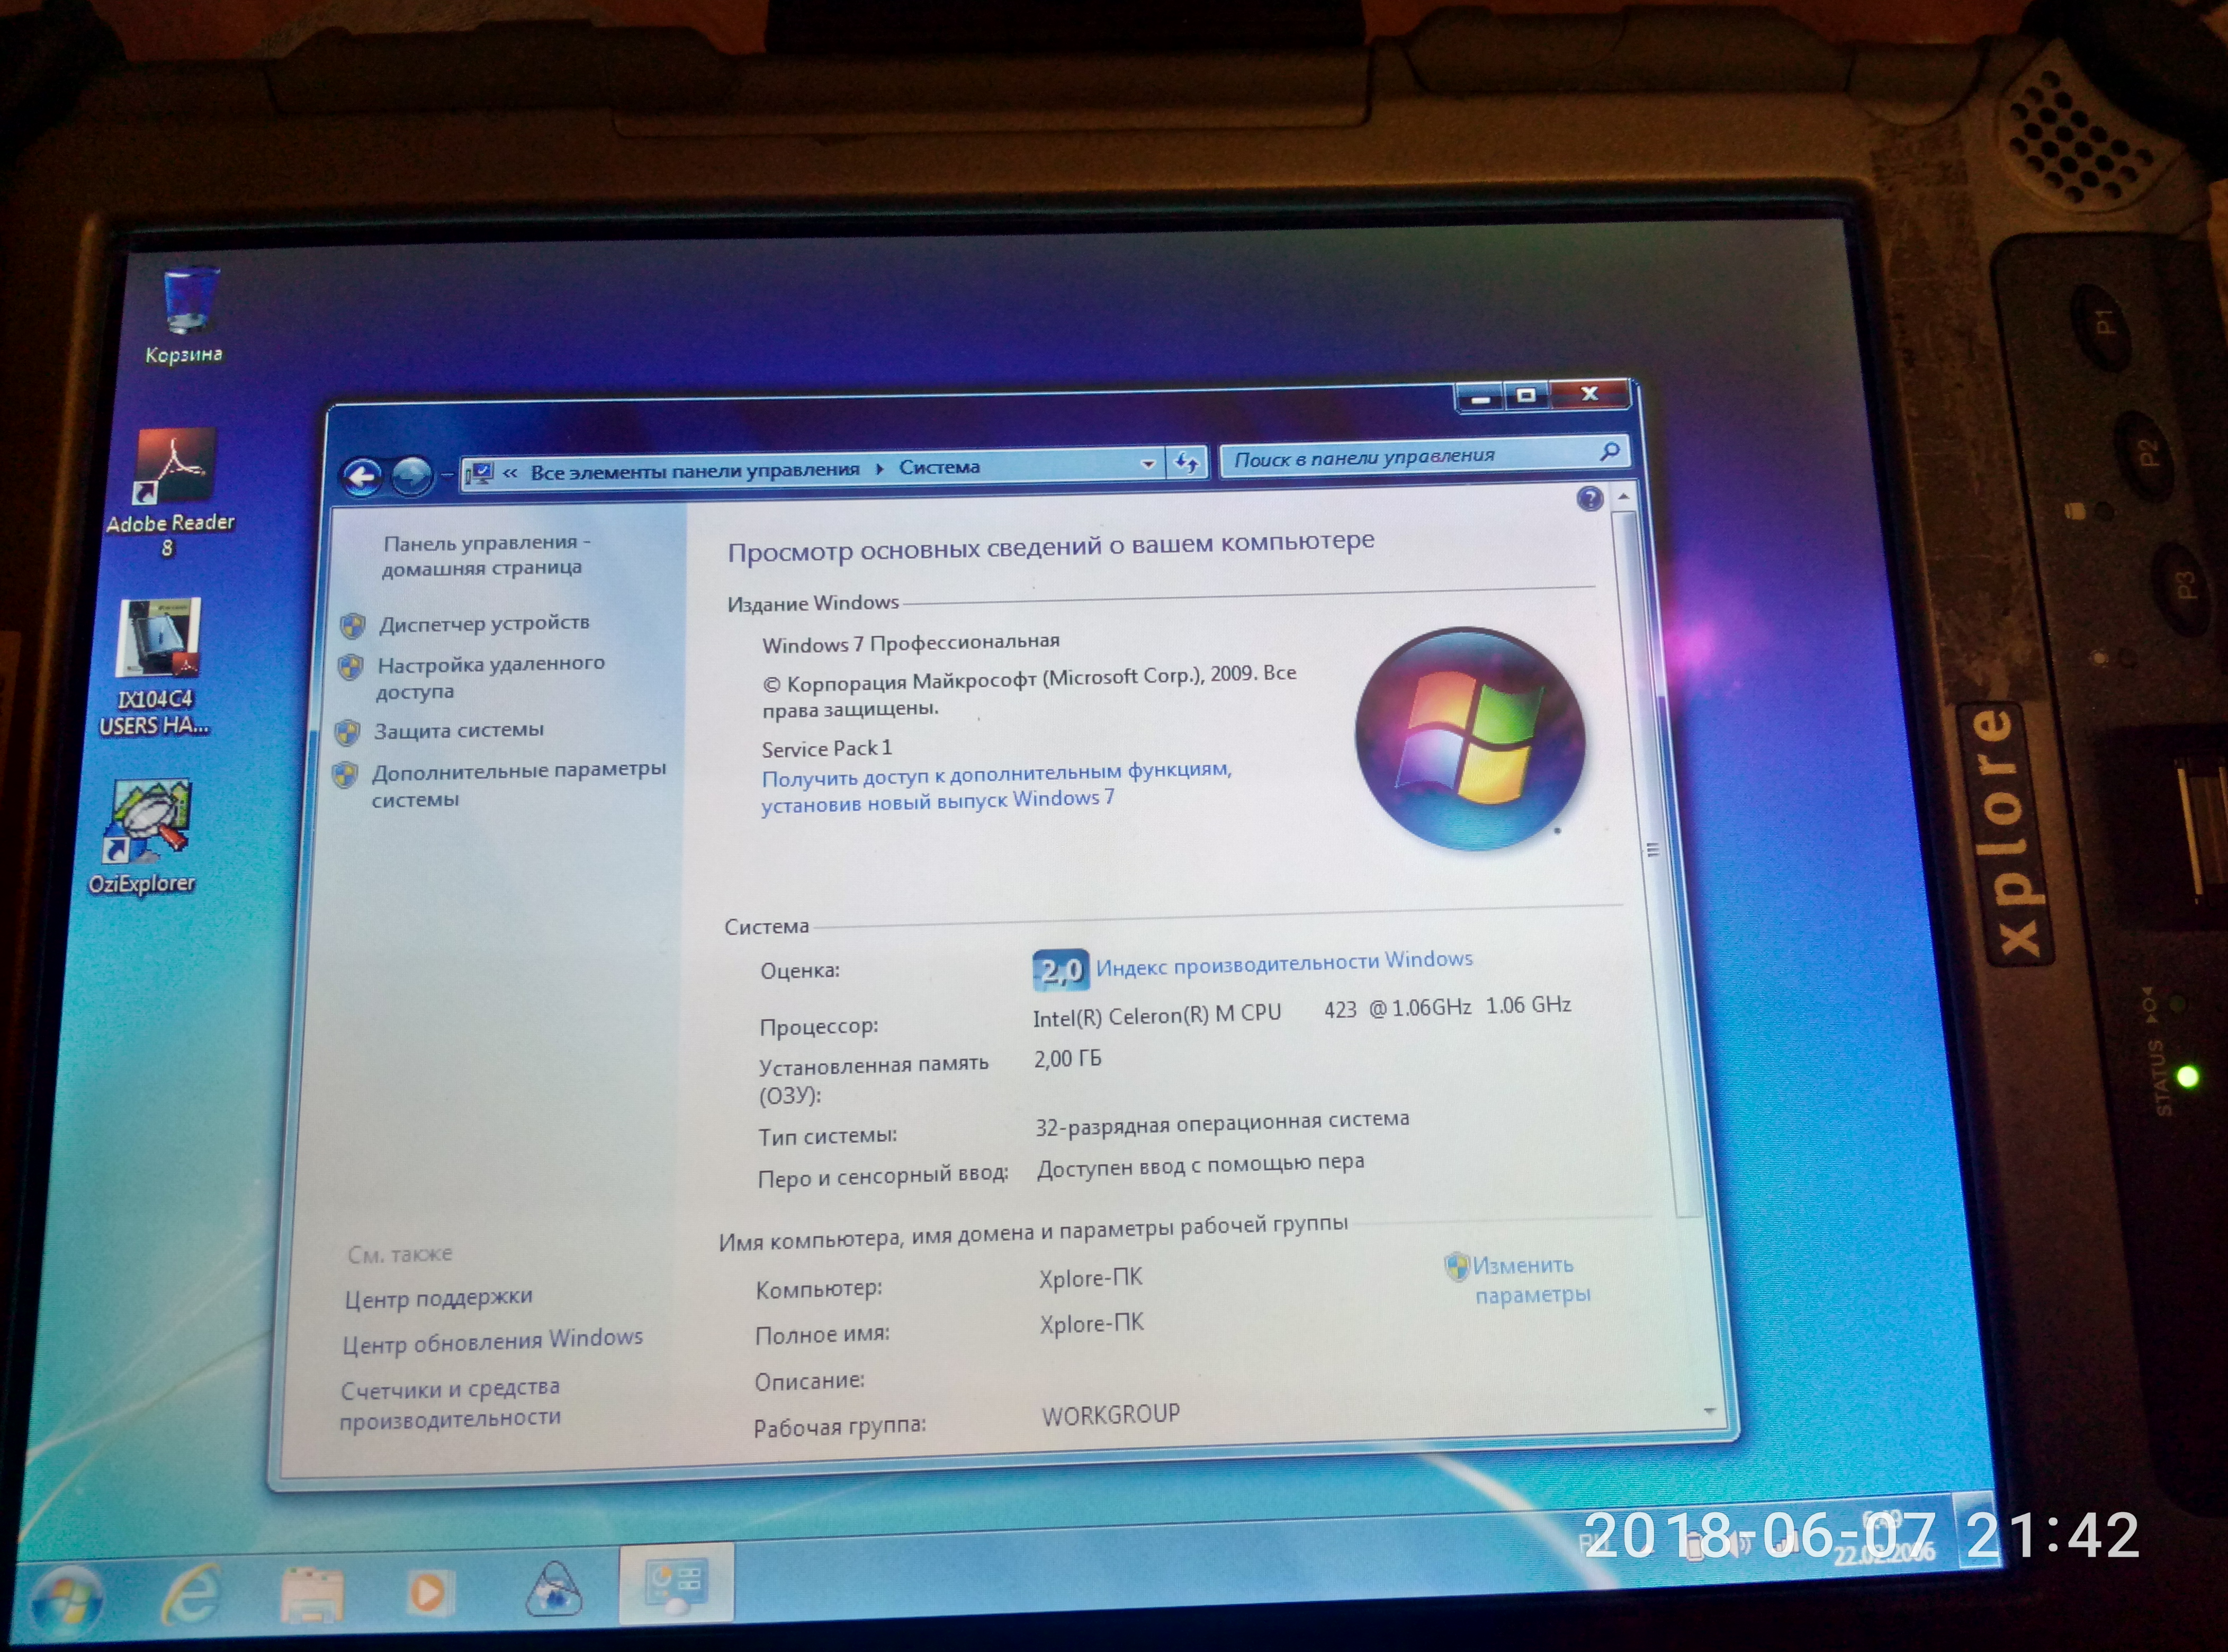Click the scrollbar down arrow of the window
This screenshot has width=2228, height=1652.
pyautogui.click(x=1709, y=1411)
